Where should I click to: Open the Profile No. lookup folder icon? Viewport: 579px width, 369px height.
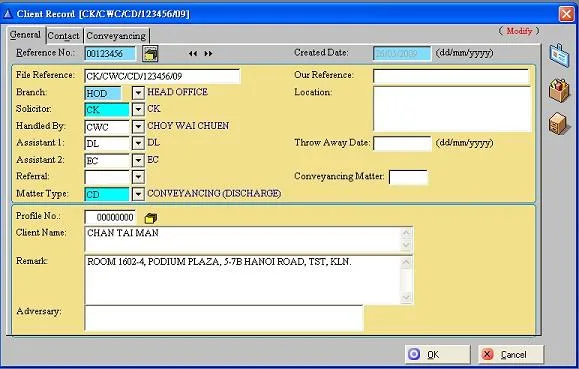(151, 218)
